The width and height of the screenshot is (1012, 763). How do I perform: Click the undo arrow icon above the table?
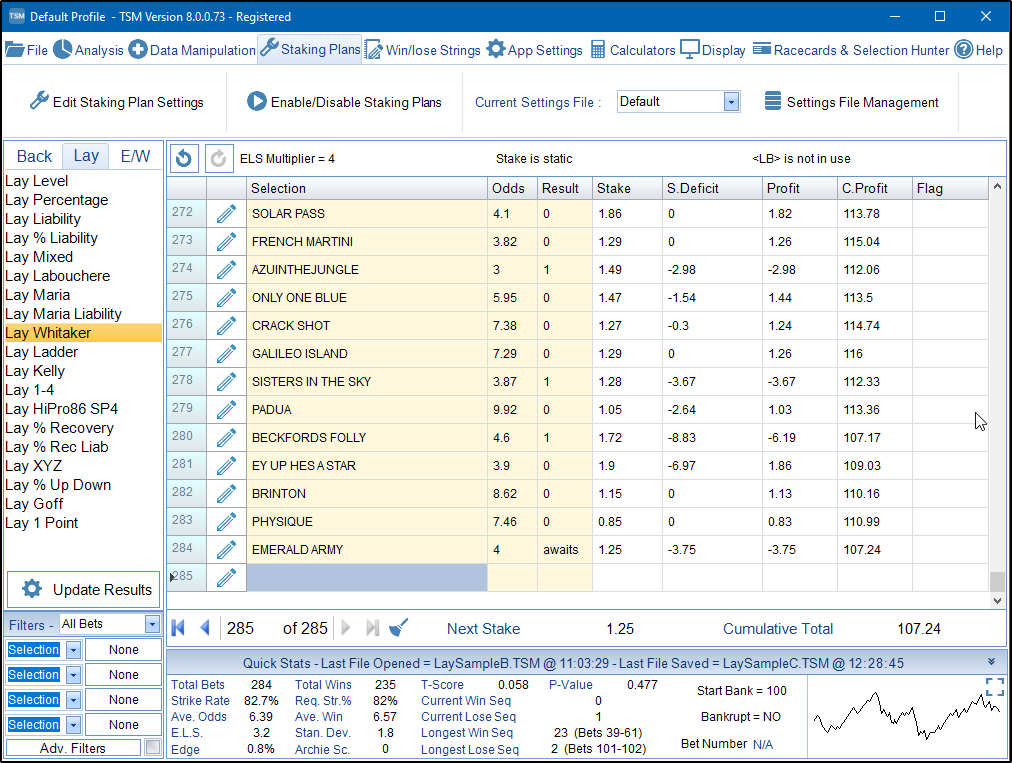click(x=184, y=158)
